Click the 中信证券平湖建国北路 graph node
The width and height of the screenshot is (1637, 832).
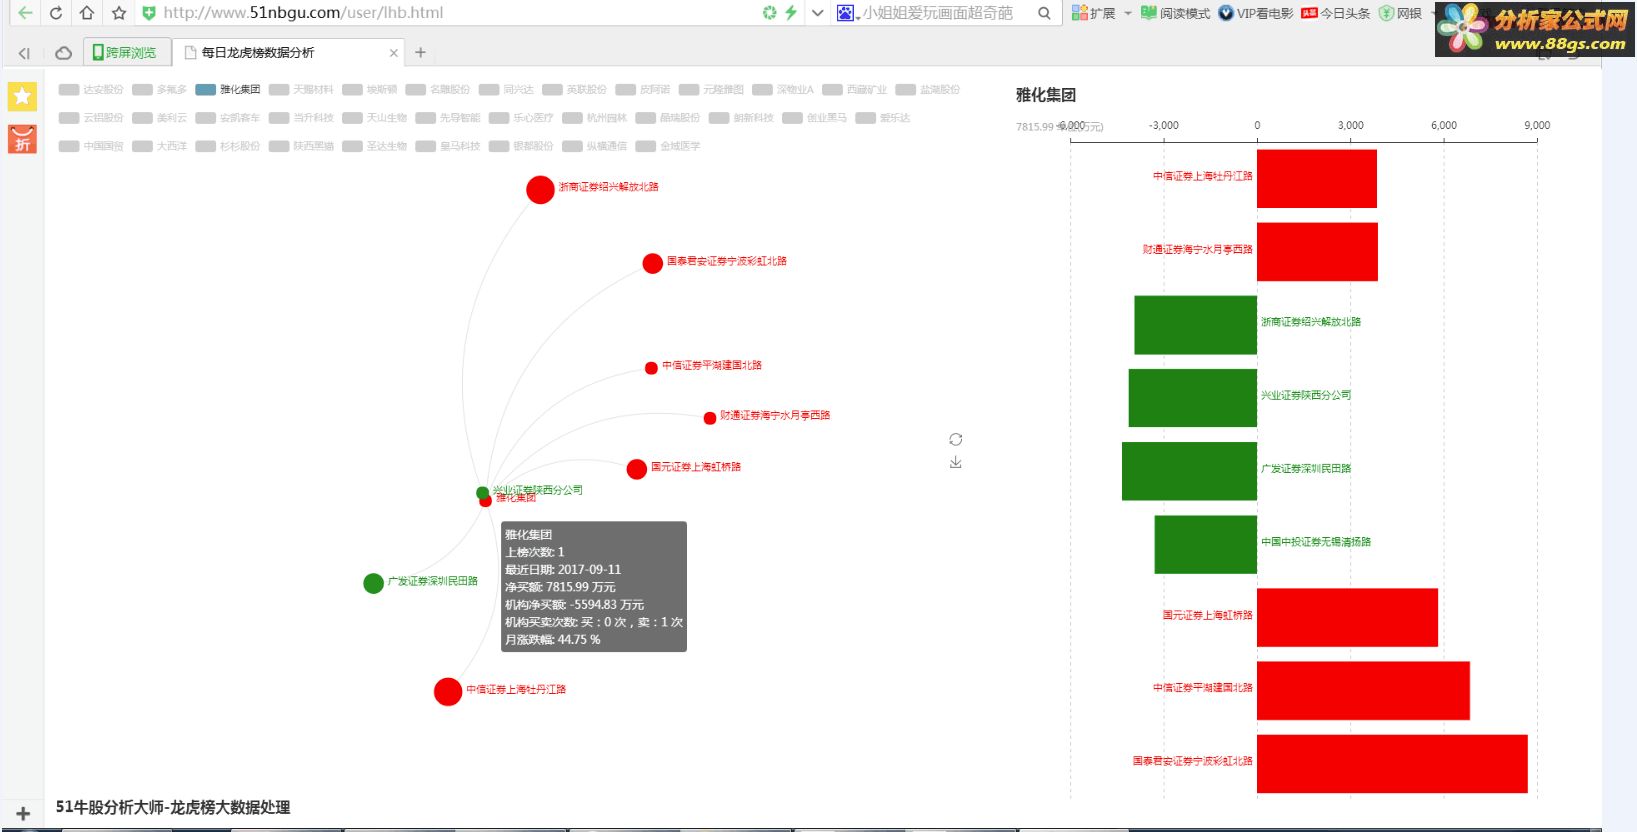(651, 368)
